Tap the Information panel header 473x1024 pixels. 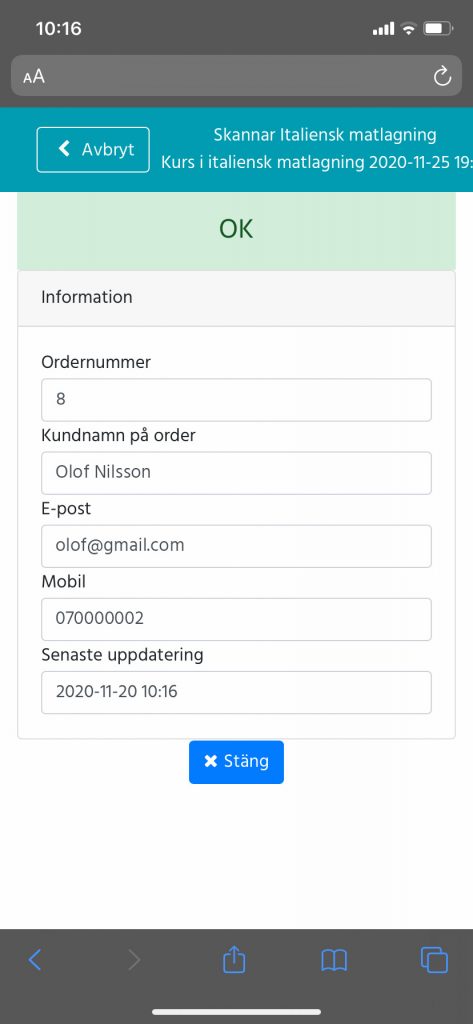tap(236, 298)
